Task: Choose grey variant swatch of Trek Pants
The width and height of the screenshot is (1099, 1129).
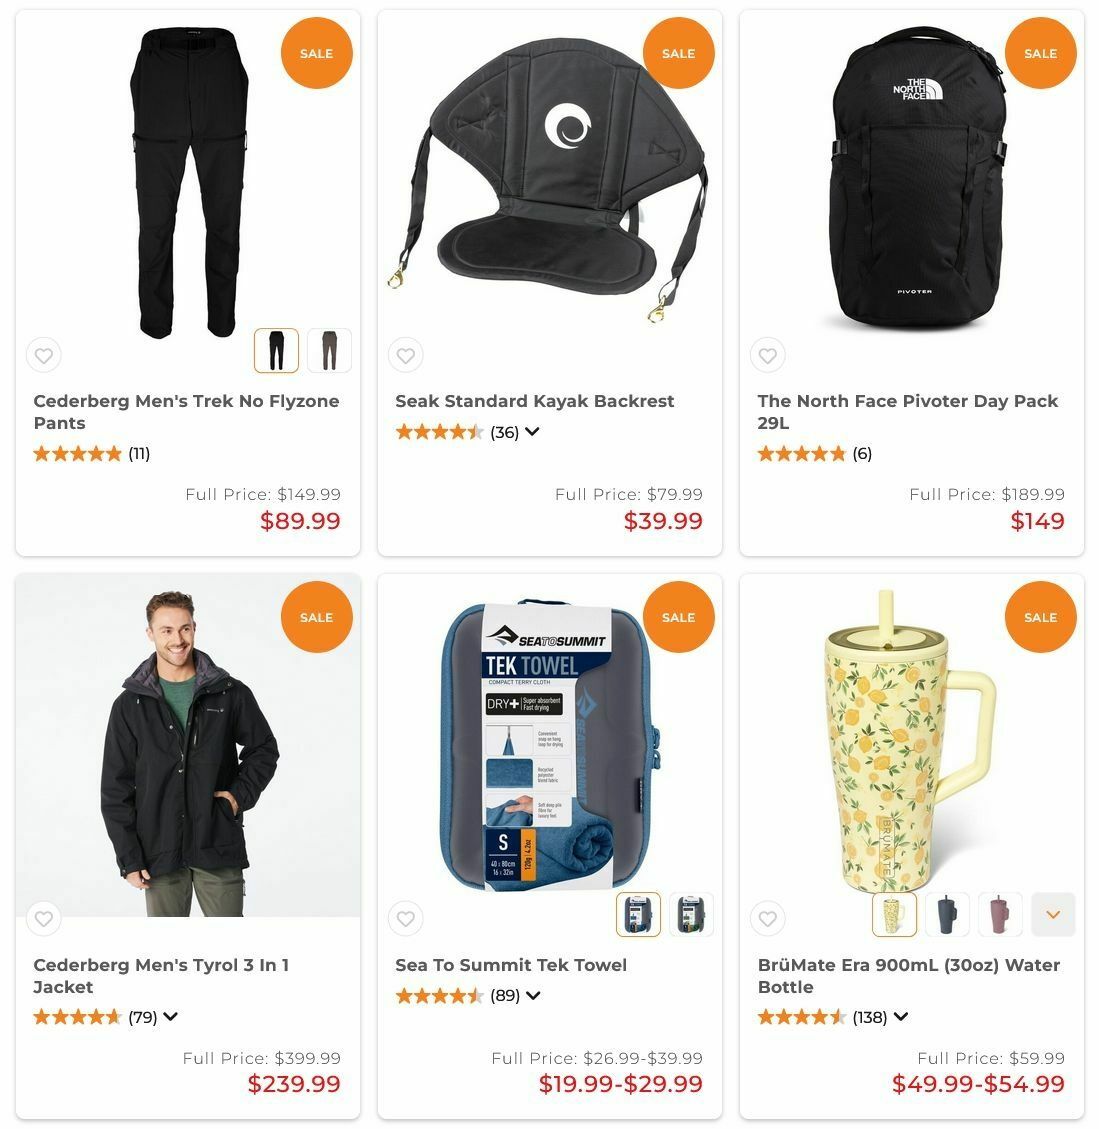Action: [329, 351]
